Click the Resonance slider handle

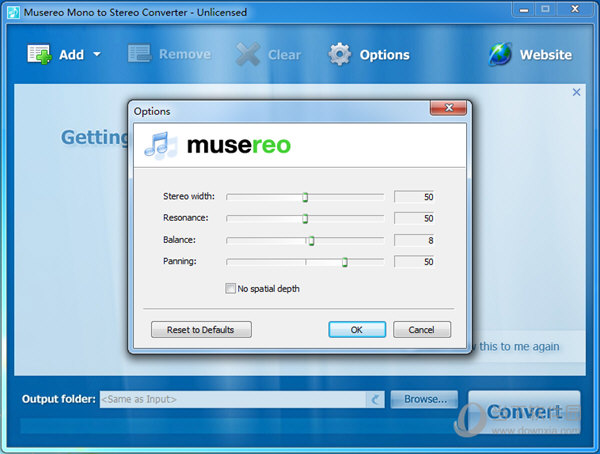click(x=305, y=219)
